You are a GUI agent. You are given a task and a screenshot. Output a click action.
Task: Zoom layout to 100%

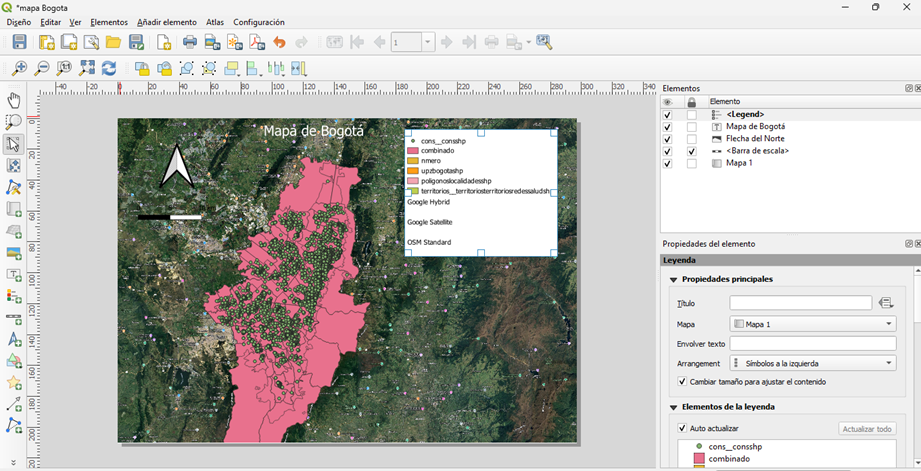pos(63,68)
